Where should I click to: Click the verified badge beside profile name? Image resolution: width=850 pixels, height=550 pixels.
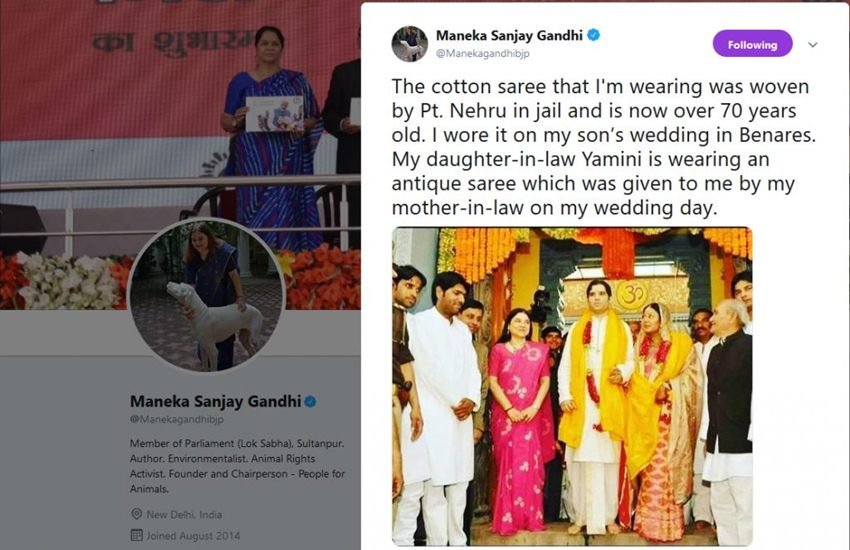[x=311, y=402]
